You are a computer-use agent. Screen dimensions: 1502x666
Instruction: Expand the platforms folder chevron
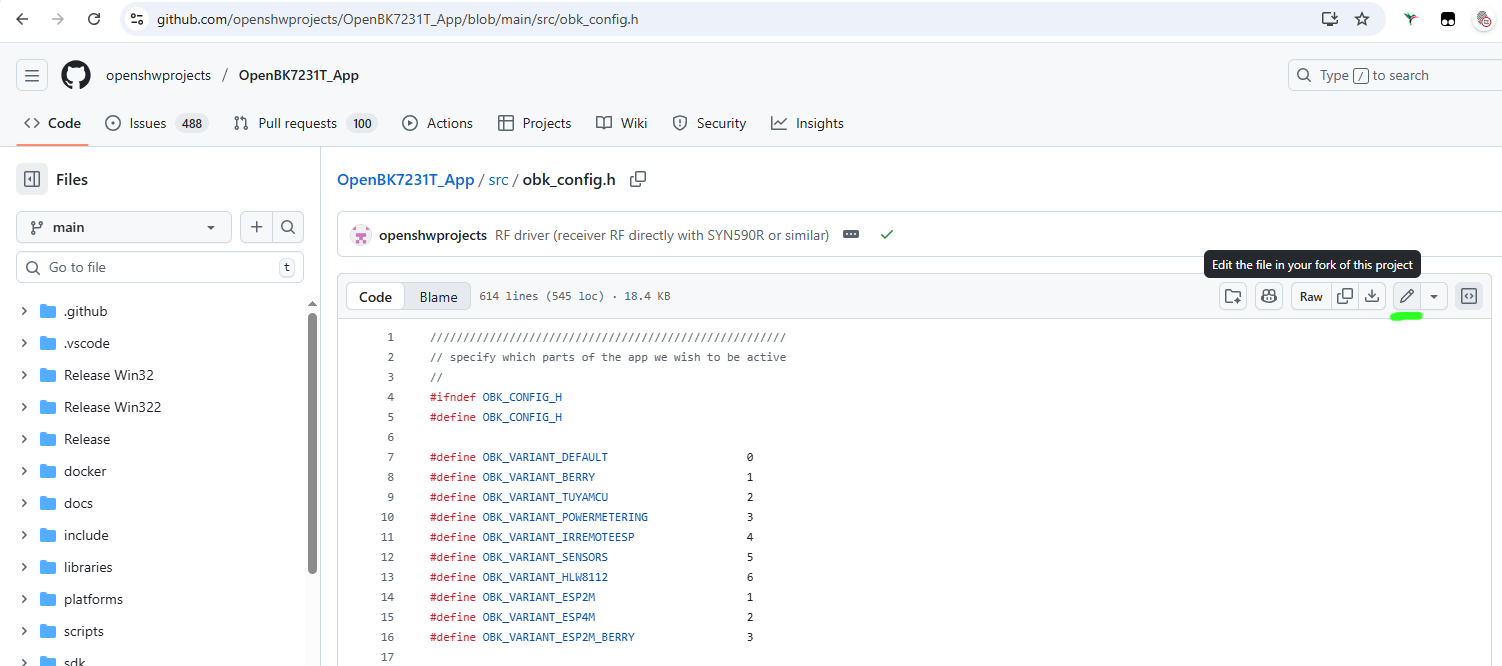(x=24, y=599)
